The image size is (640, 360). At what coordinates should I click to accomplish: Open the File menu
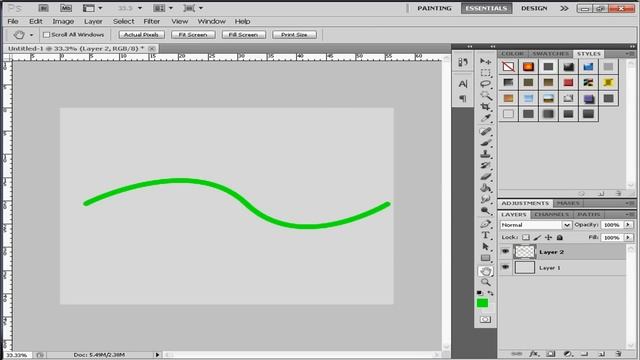pyautogui.click(x=13, y=21)
